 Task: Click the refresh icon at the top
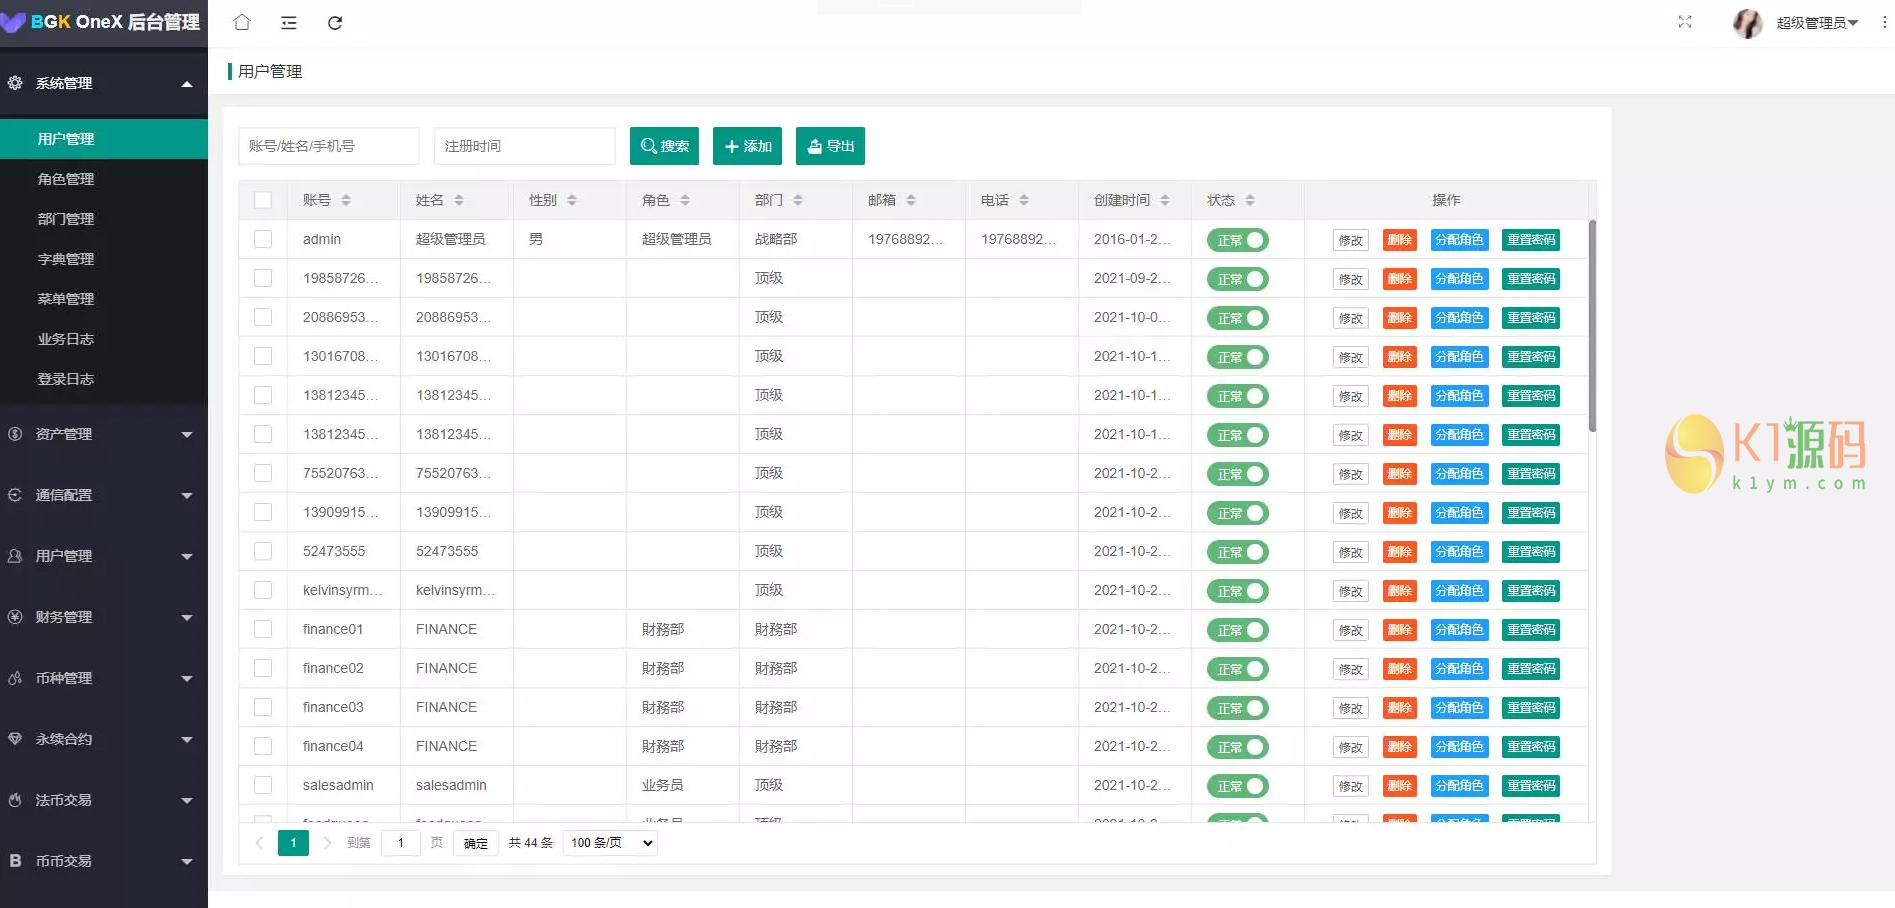(336, 22)
